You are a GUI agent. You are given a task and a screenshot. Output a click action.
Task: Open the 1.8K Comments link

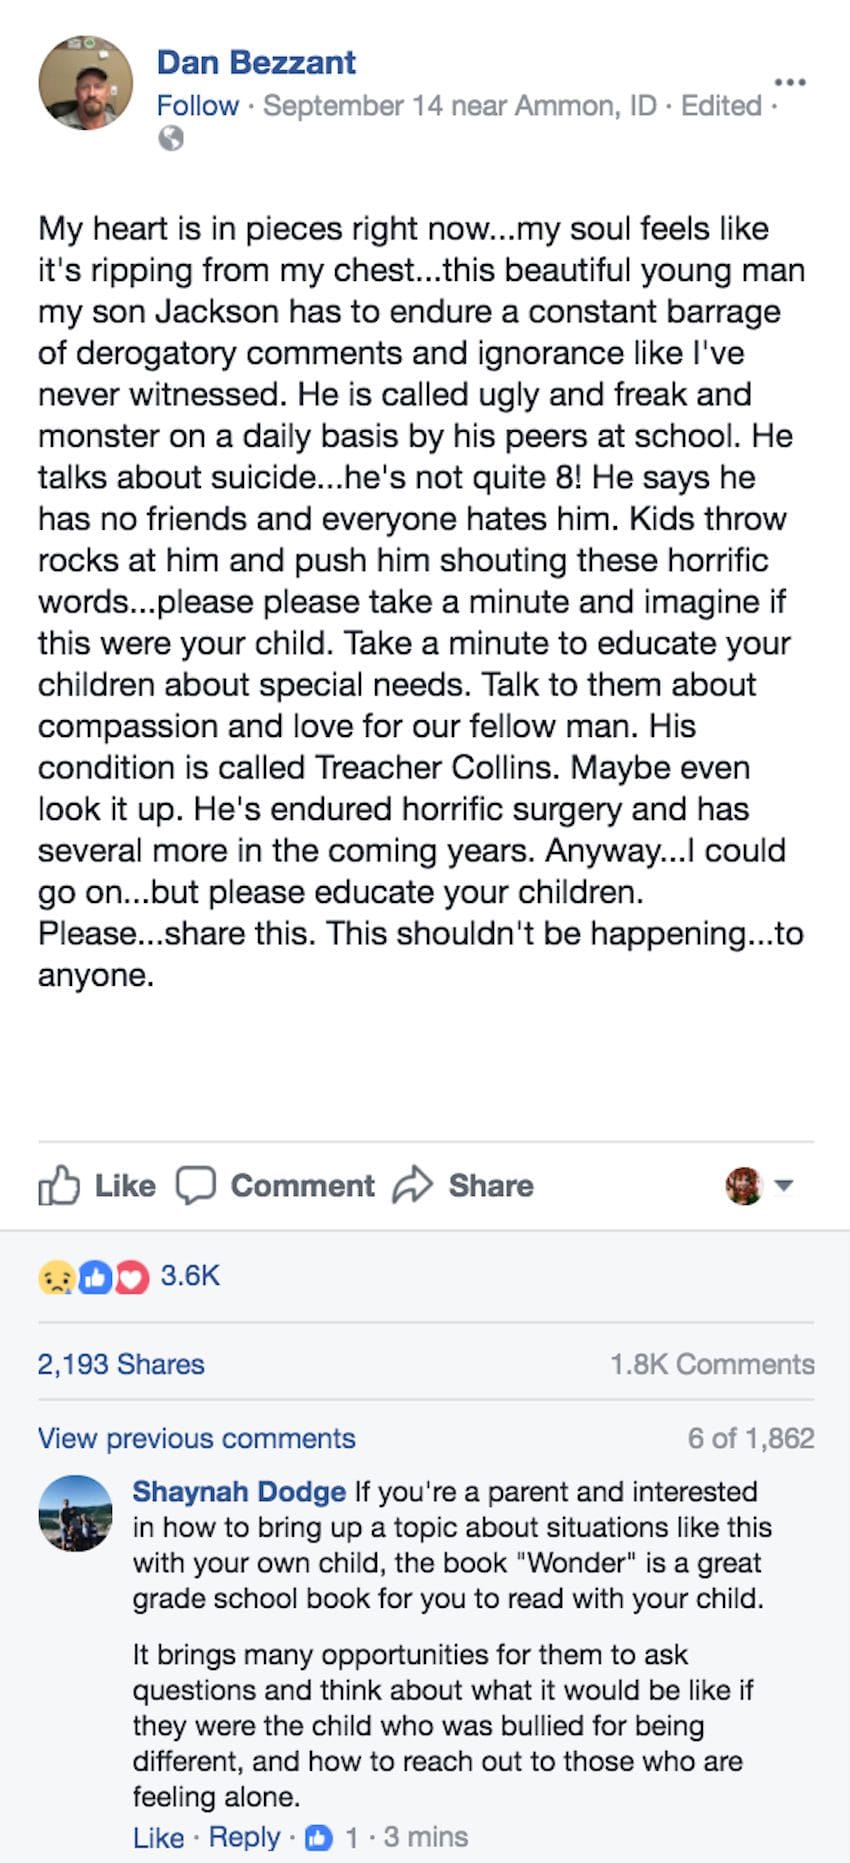pyautogui.click(x=712, y=1364)
